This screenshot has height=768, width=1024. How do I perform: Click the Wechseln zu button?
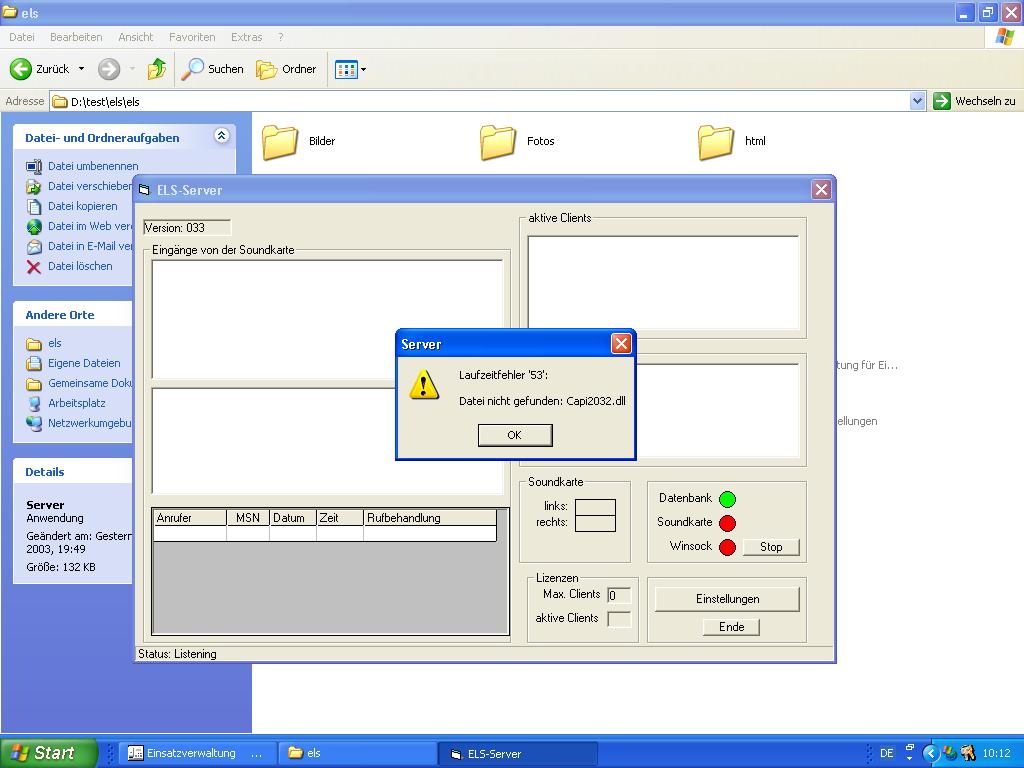(975, 101)
